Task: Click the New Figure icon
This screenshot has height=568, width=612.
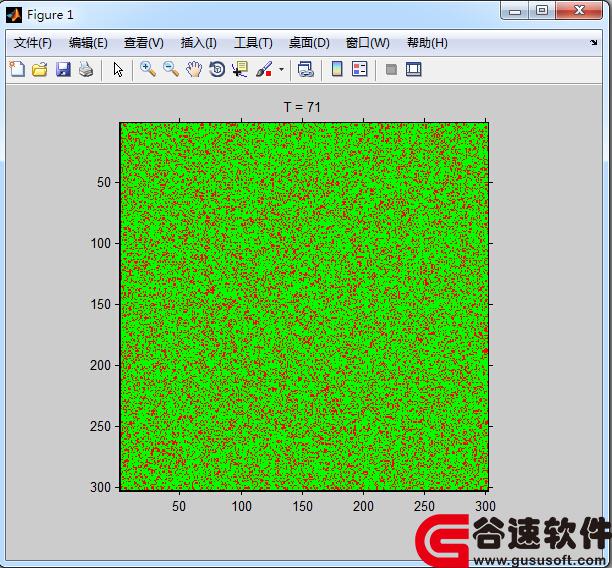Action: point(17,69)
